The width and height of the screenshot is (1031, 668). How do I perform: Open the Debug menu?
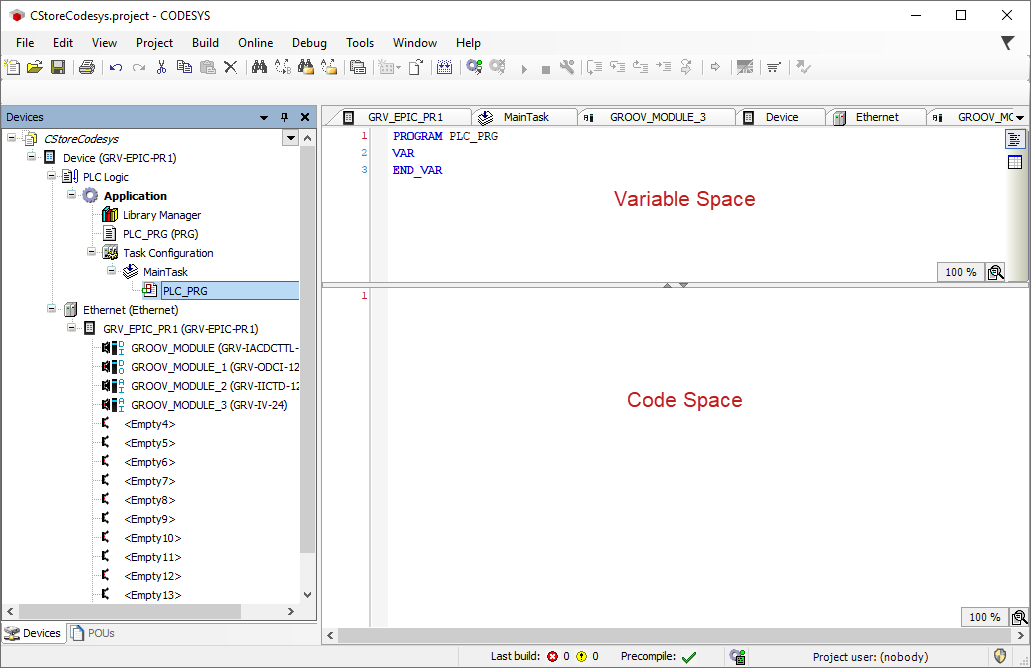coord(309,43)
